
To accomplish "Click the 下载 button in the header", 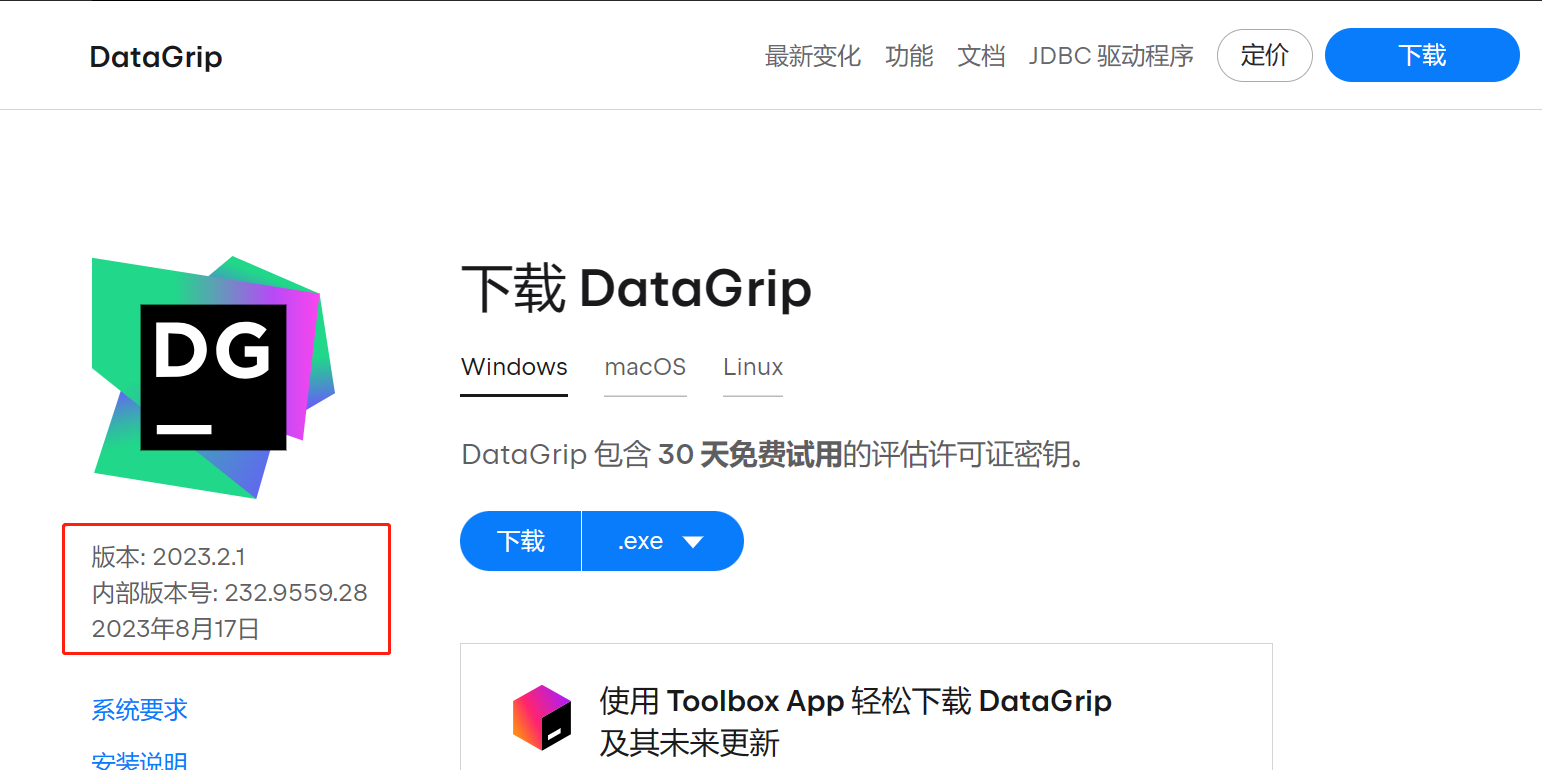I will coord(1422,56).
